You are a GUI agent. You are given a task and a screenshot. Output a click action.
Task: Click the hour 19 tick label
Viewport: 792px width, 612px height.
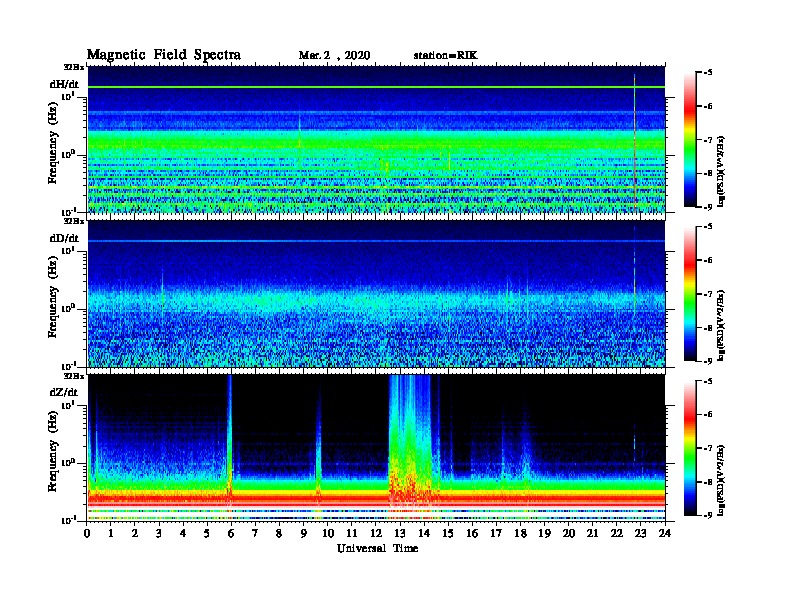pos(544,534)
